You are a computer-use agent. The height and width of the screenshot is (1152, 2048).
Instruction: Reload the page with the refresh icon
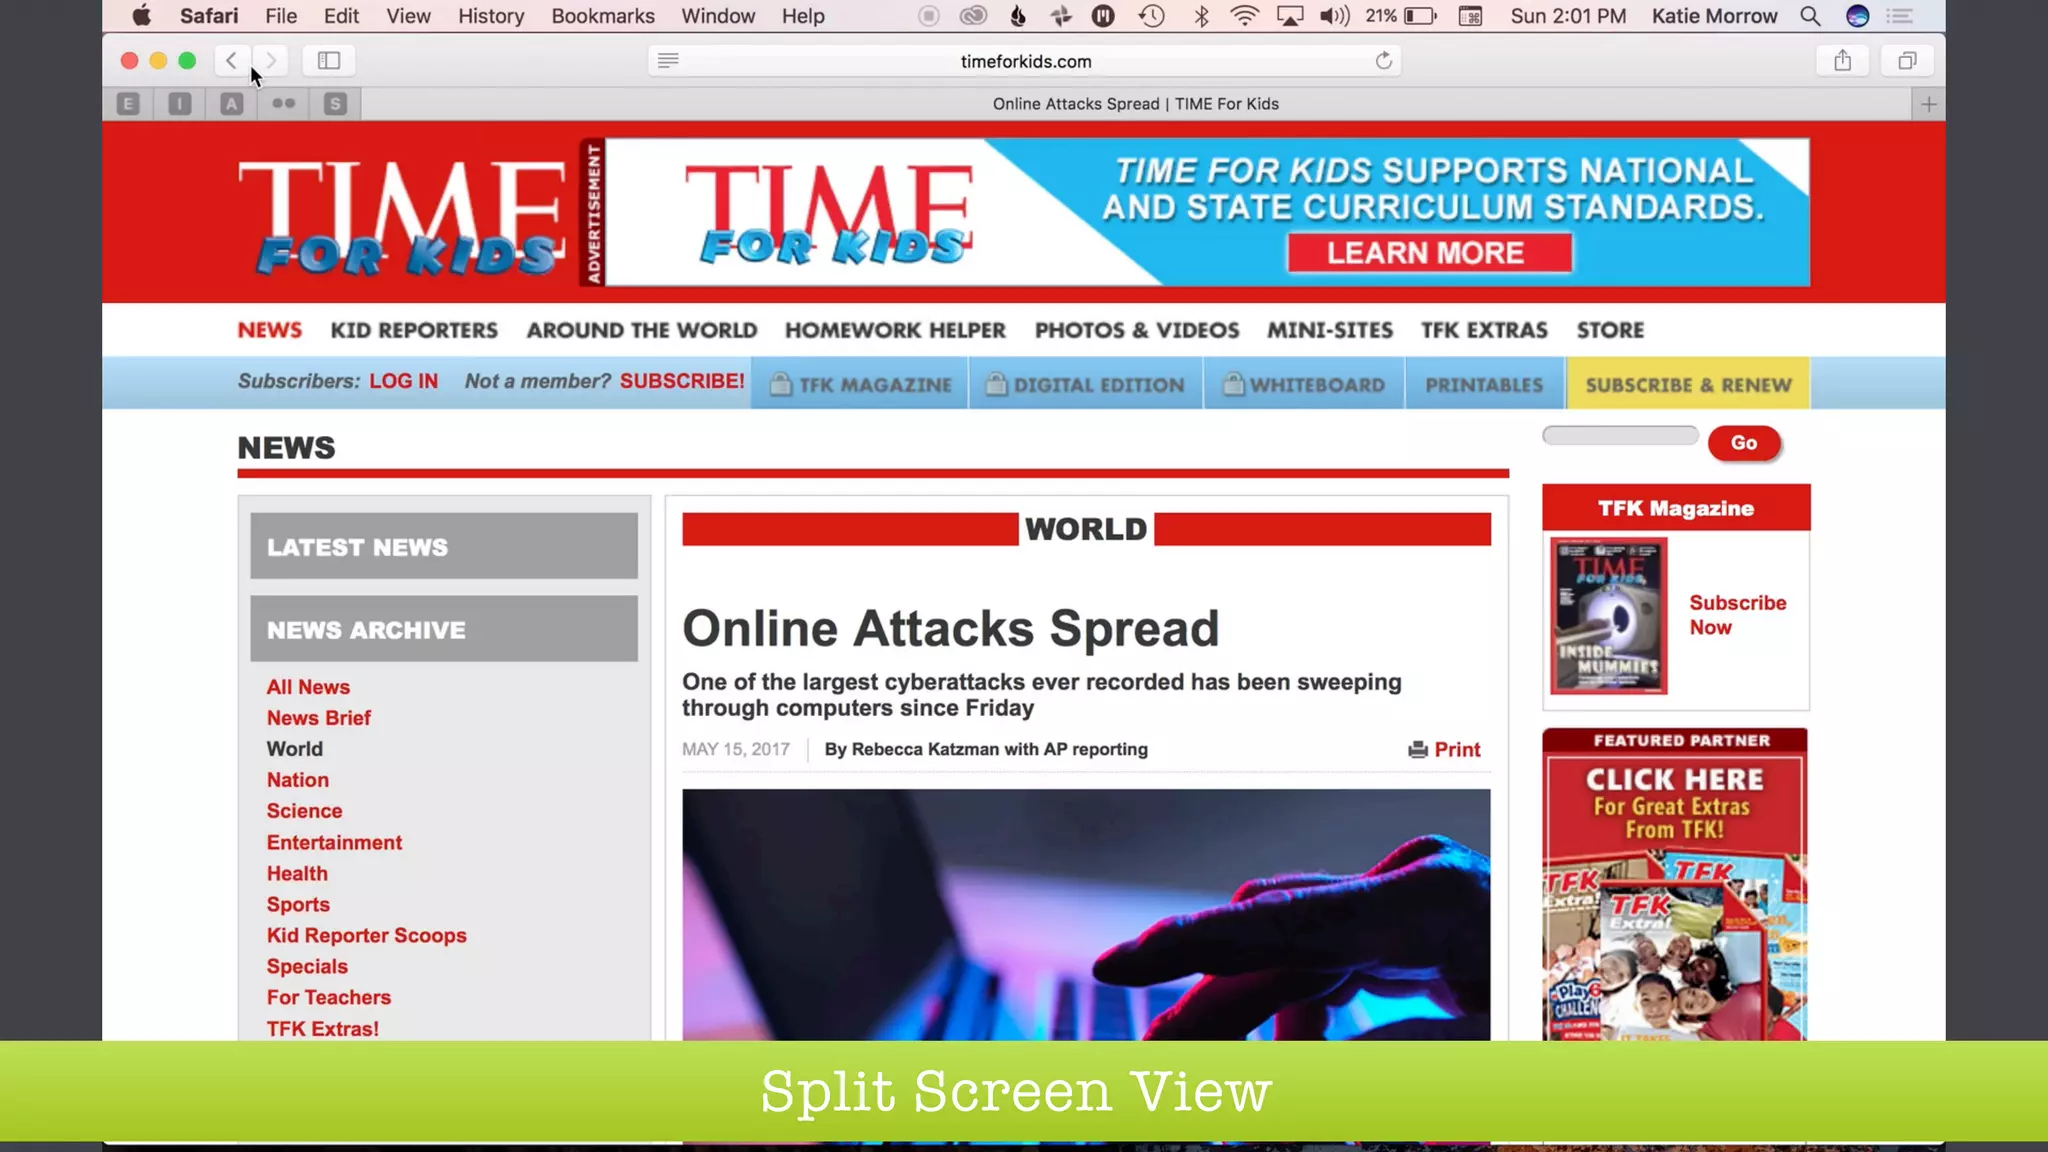1383,61
